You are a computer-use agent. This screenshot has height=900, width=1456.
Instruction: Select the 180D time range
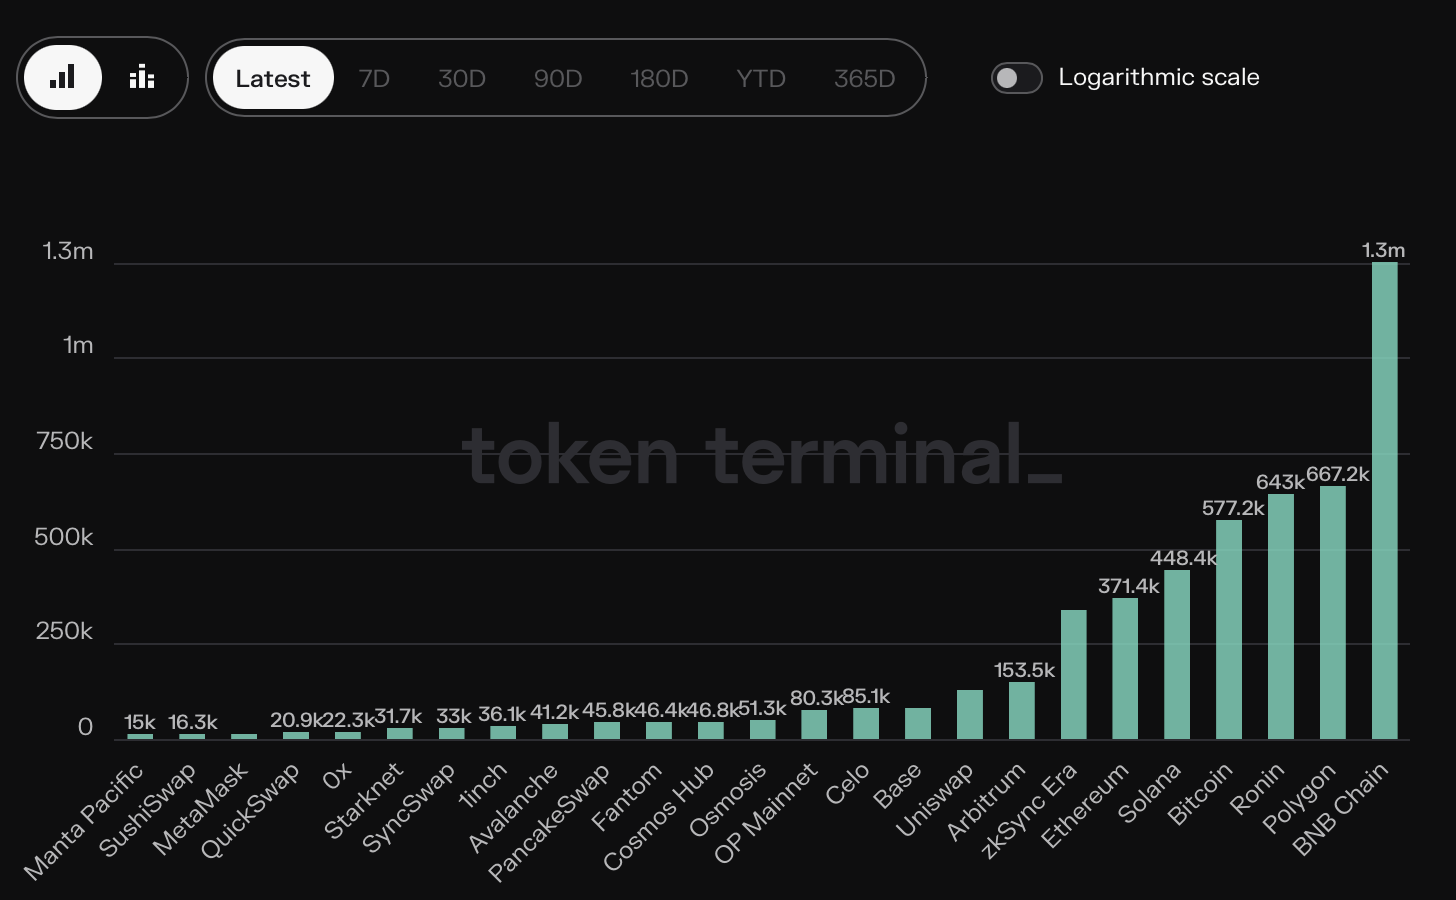coord(659,78)
